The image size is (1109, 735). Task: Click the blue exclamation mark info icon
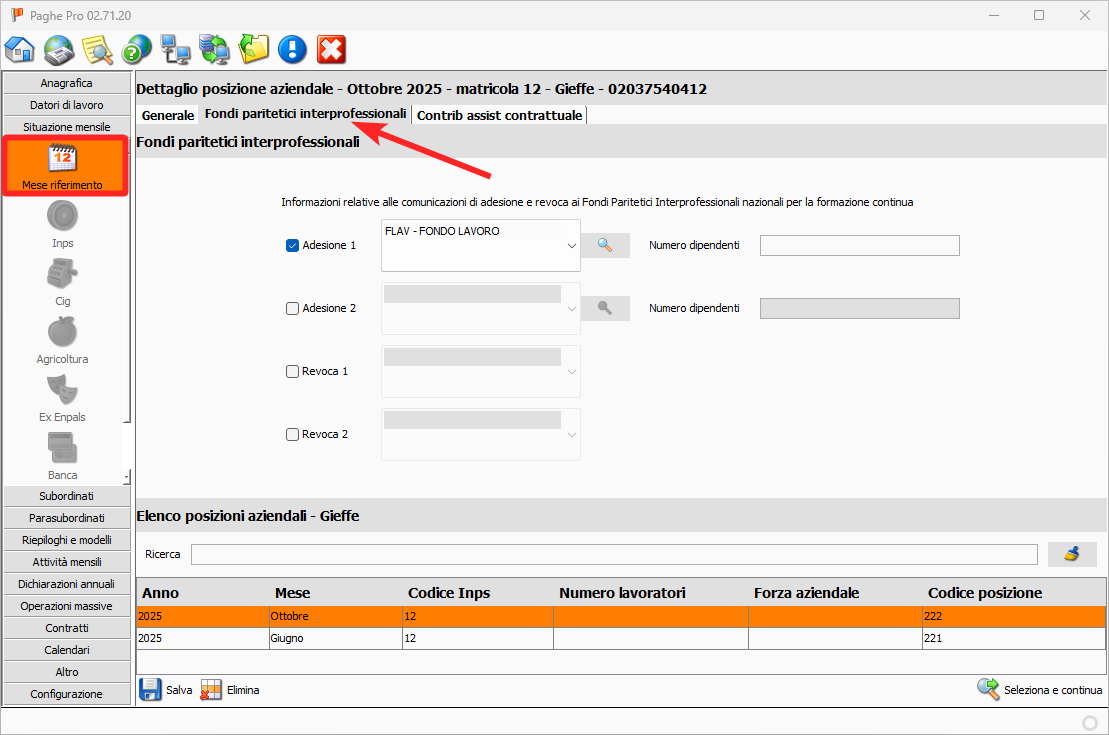292,49
